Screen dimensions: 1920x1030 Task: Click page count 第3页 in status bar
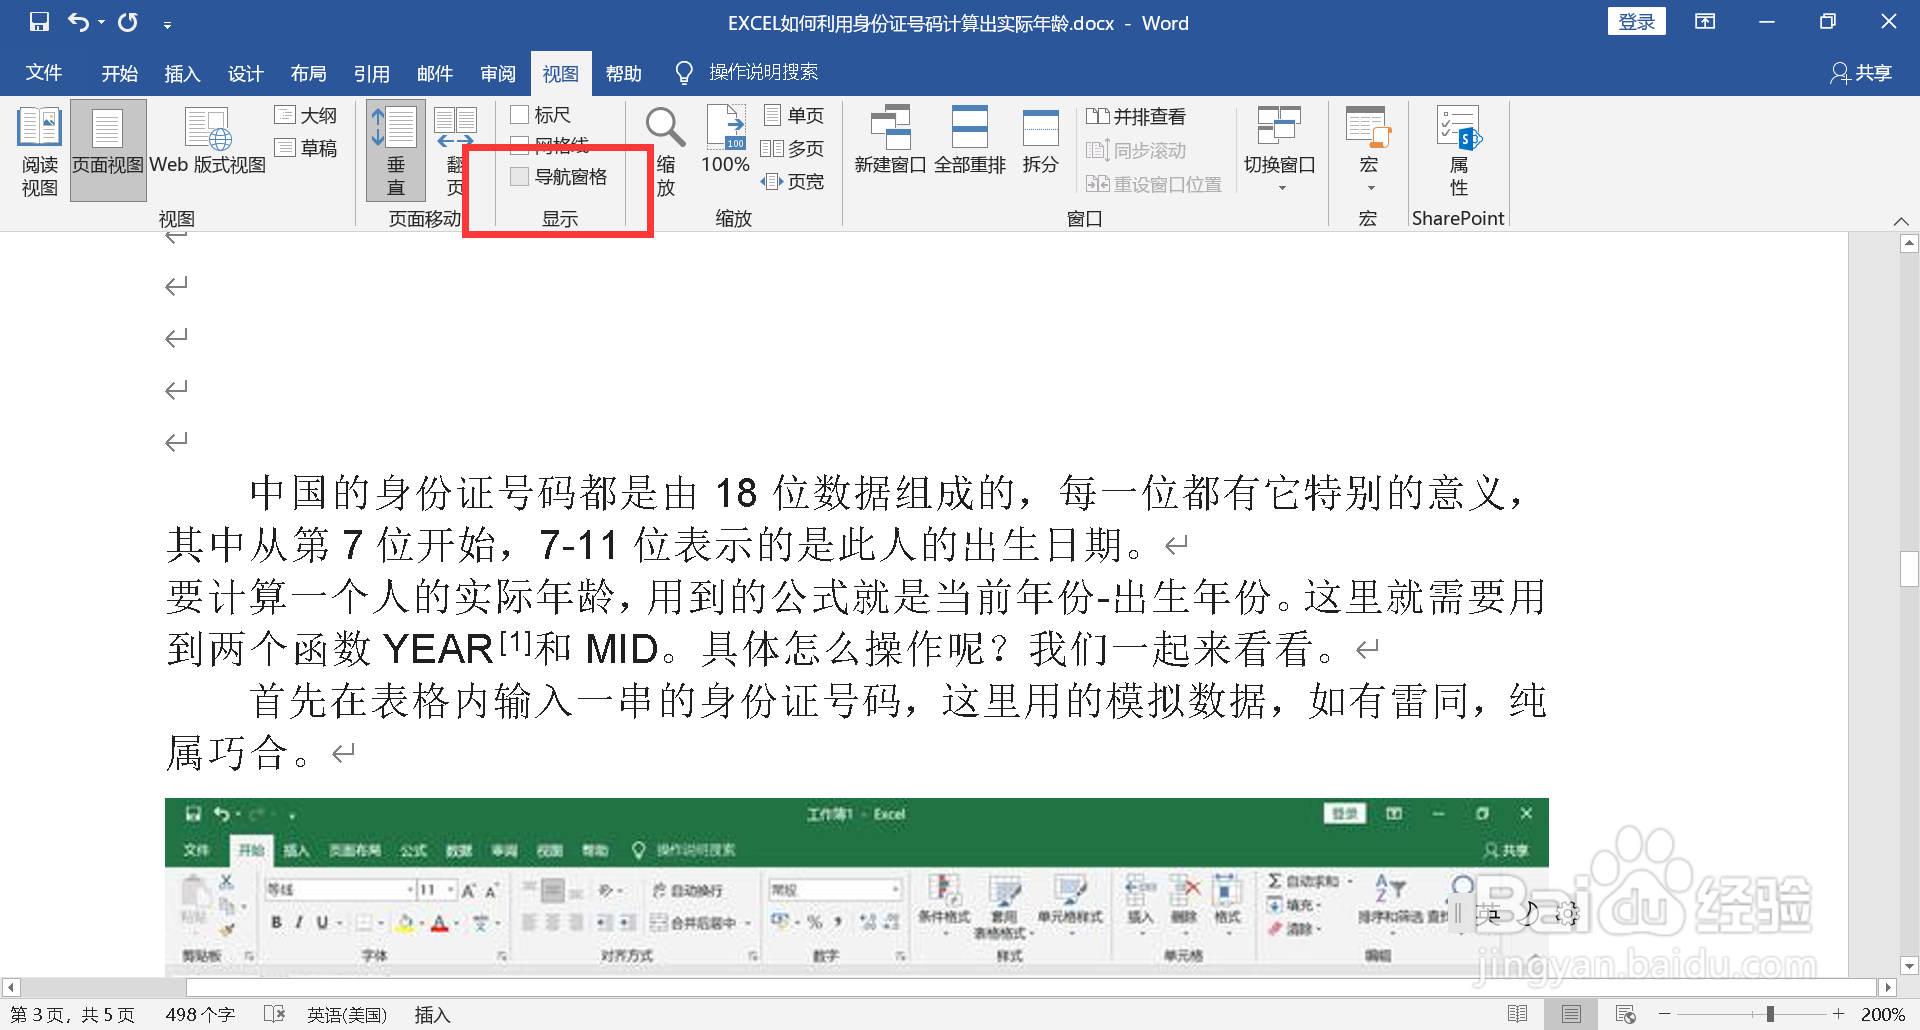point(70,1014)
